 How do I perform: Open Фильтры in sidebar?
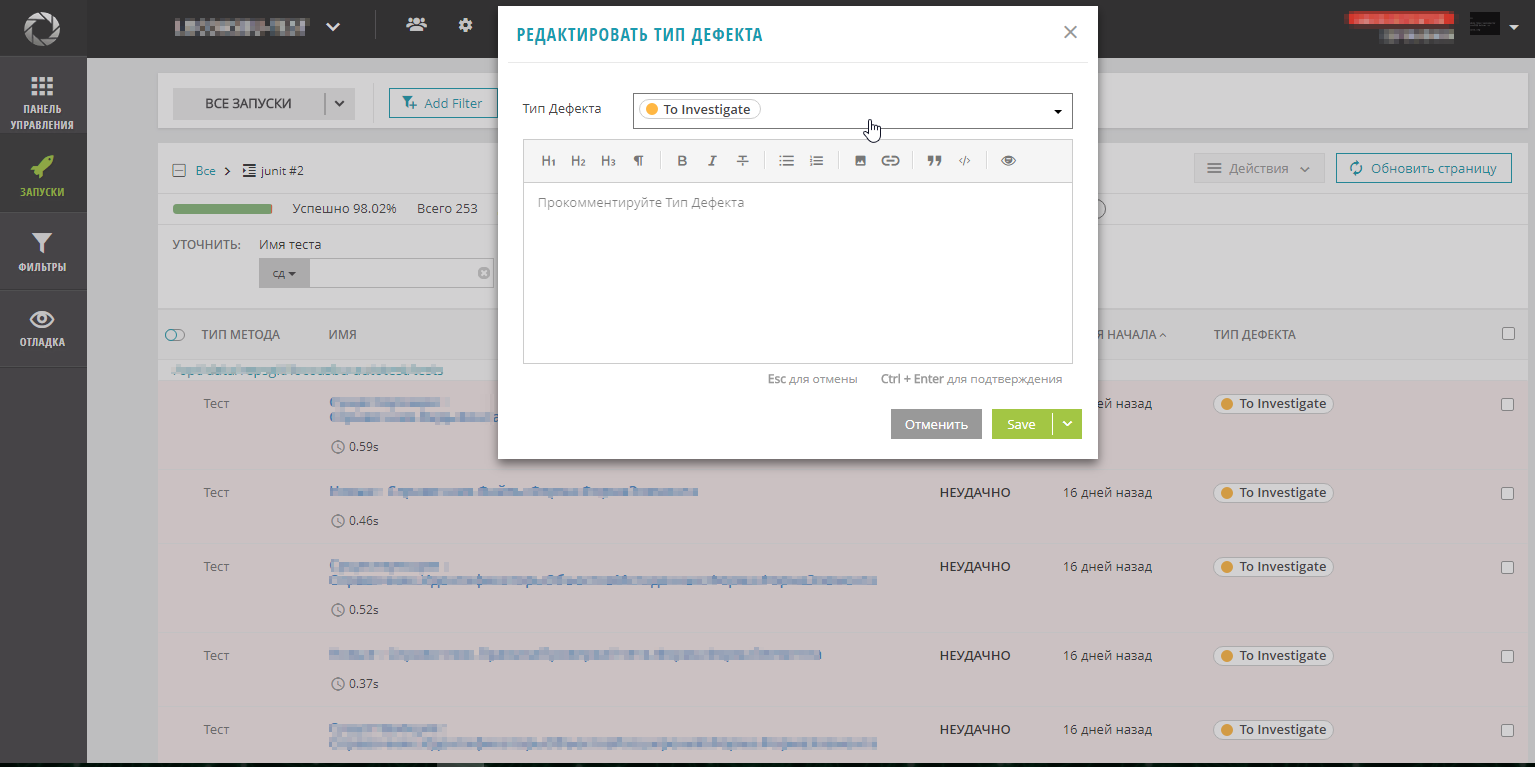click(x=43, y=252)
